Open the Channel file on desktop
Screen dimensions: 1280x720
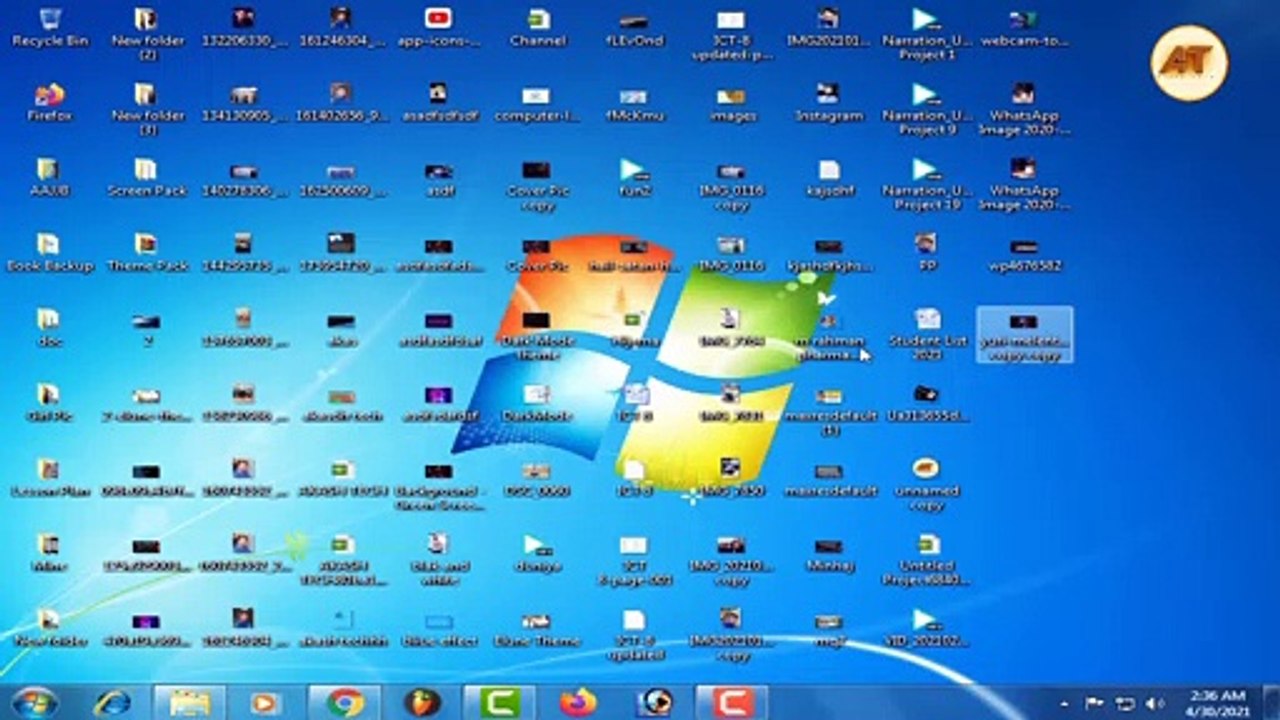[537, 28]
